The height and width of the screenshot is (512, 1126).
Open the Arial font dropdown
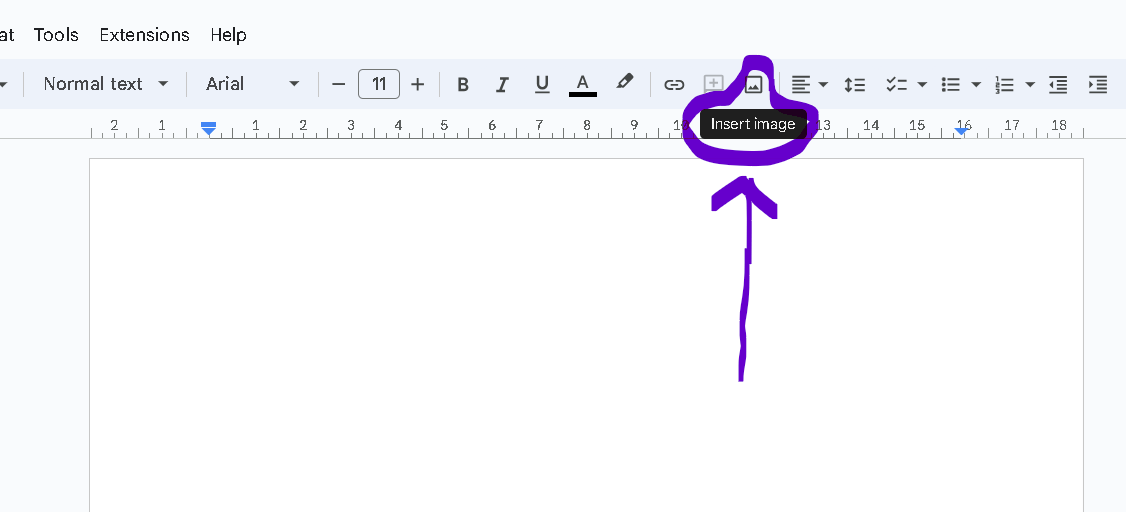[253, 84]
